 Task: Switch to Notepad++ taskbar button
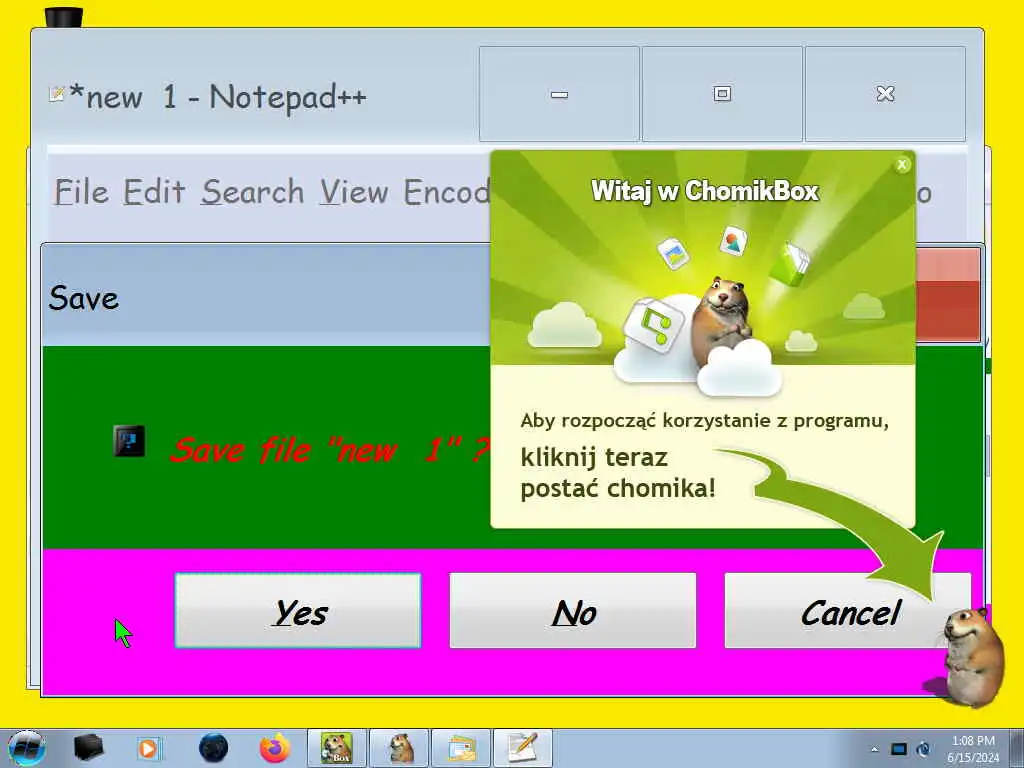point(523,748)
